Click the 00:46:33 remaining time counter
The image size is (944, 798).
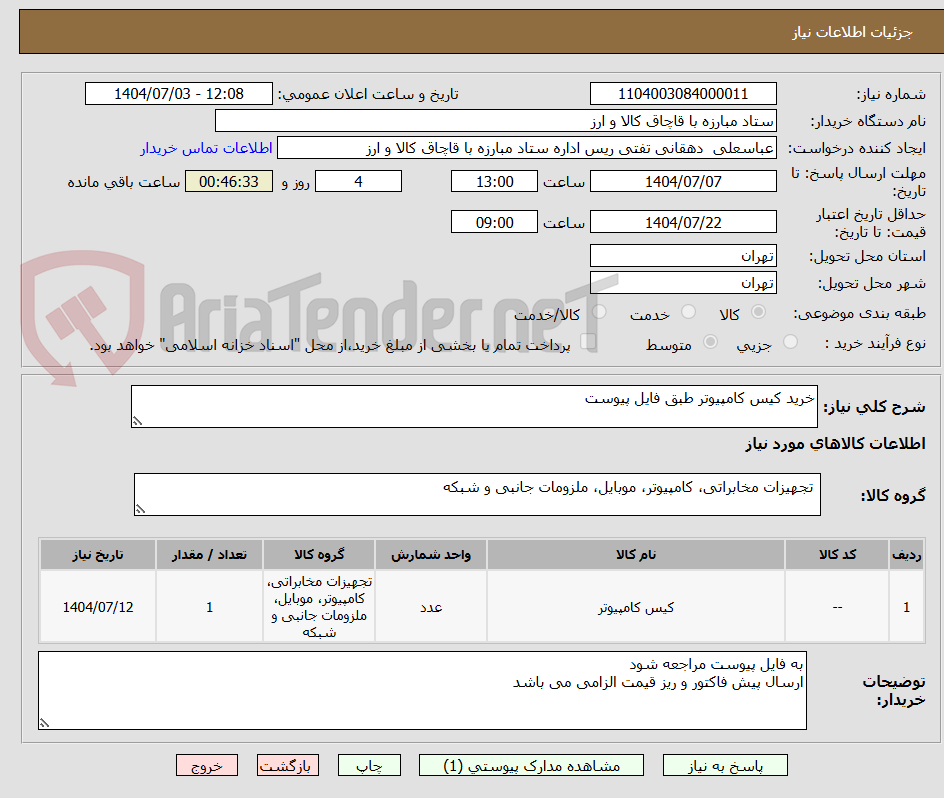(228, 181)
